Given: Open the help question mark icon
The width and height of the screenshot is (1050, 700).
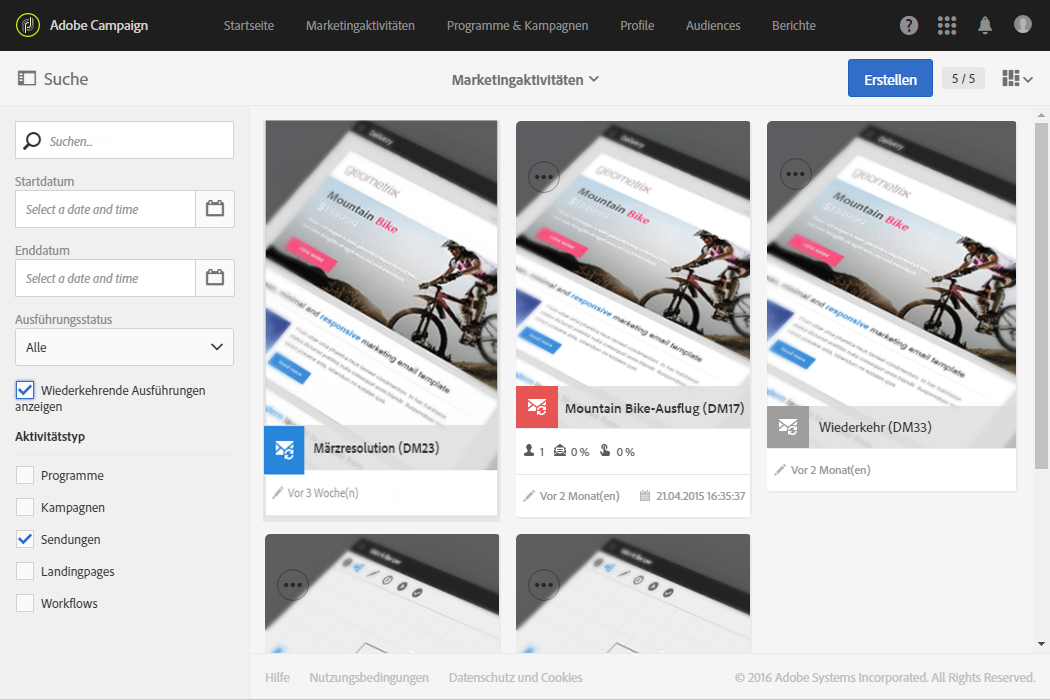Looking at the screenshot, I should [x=908, y=25].
